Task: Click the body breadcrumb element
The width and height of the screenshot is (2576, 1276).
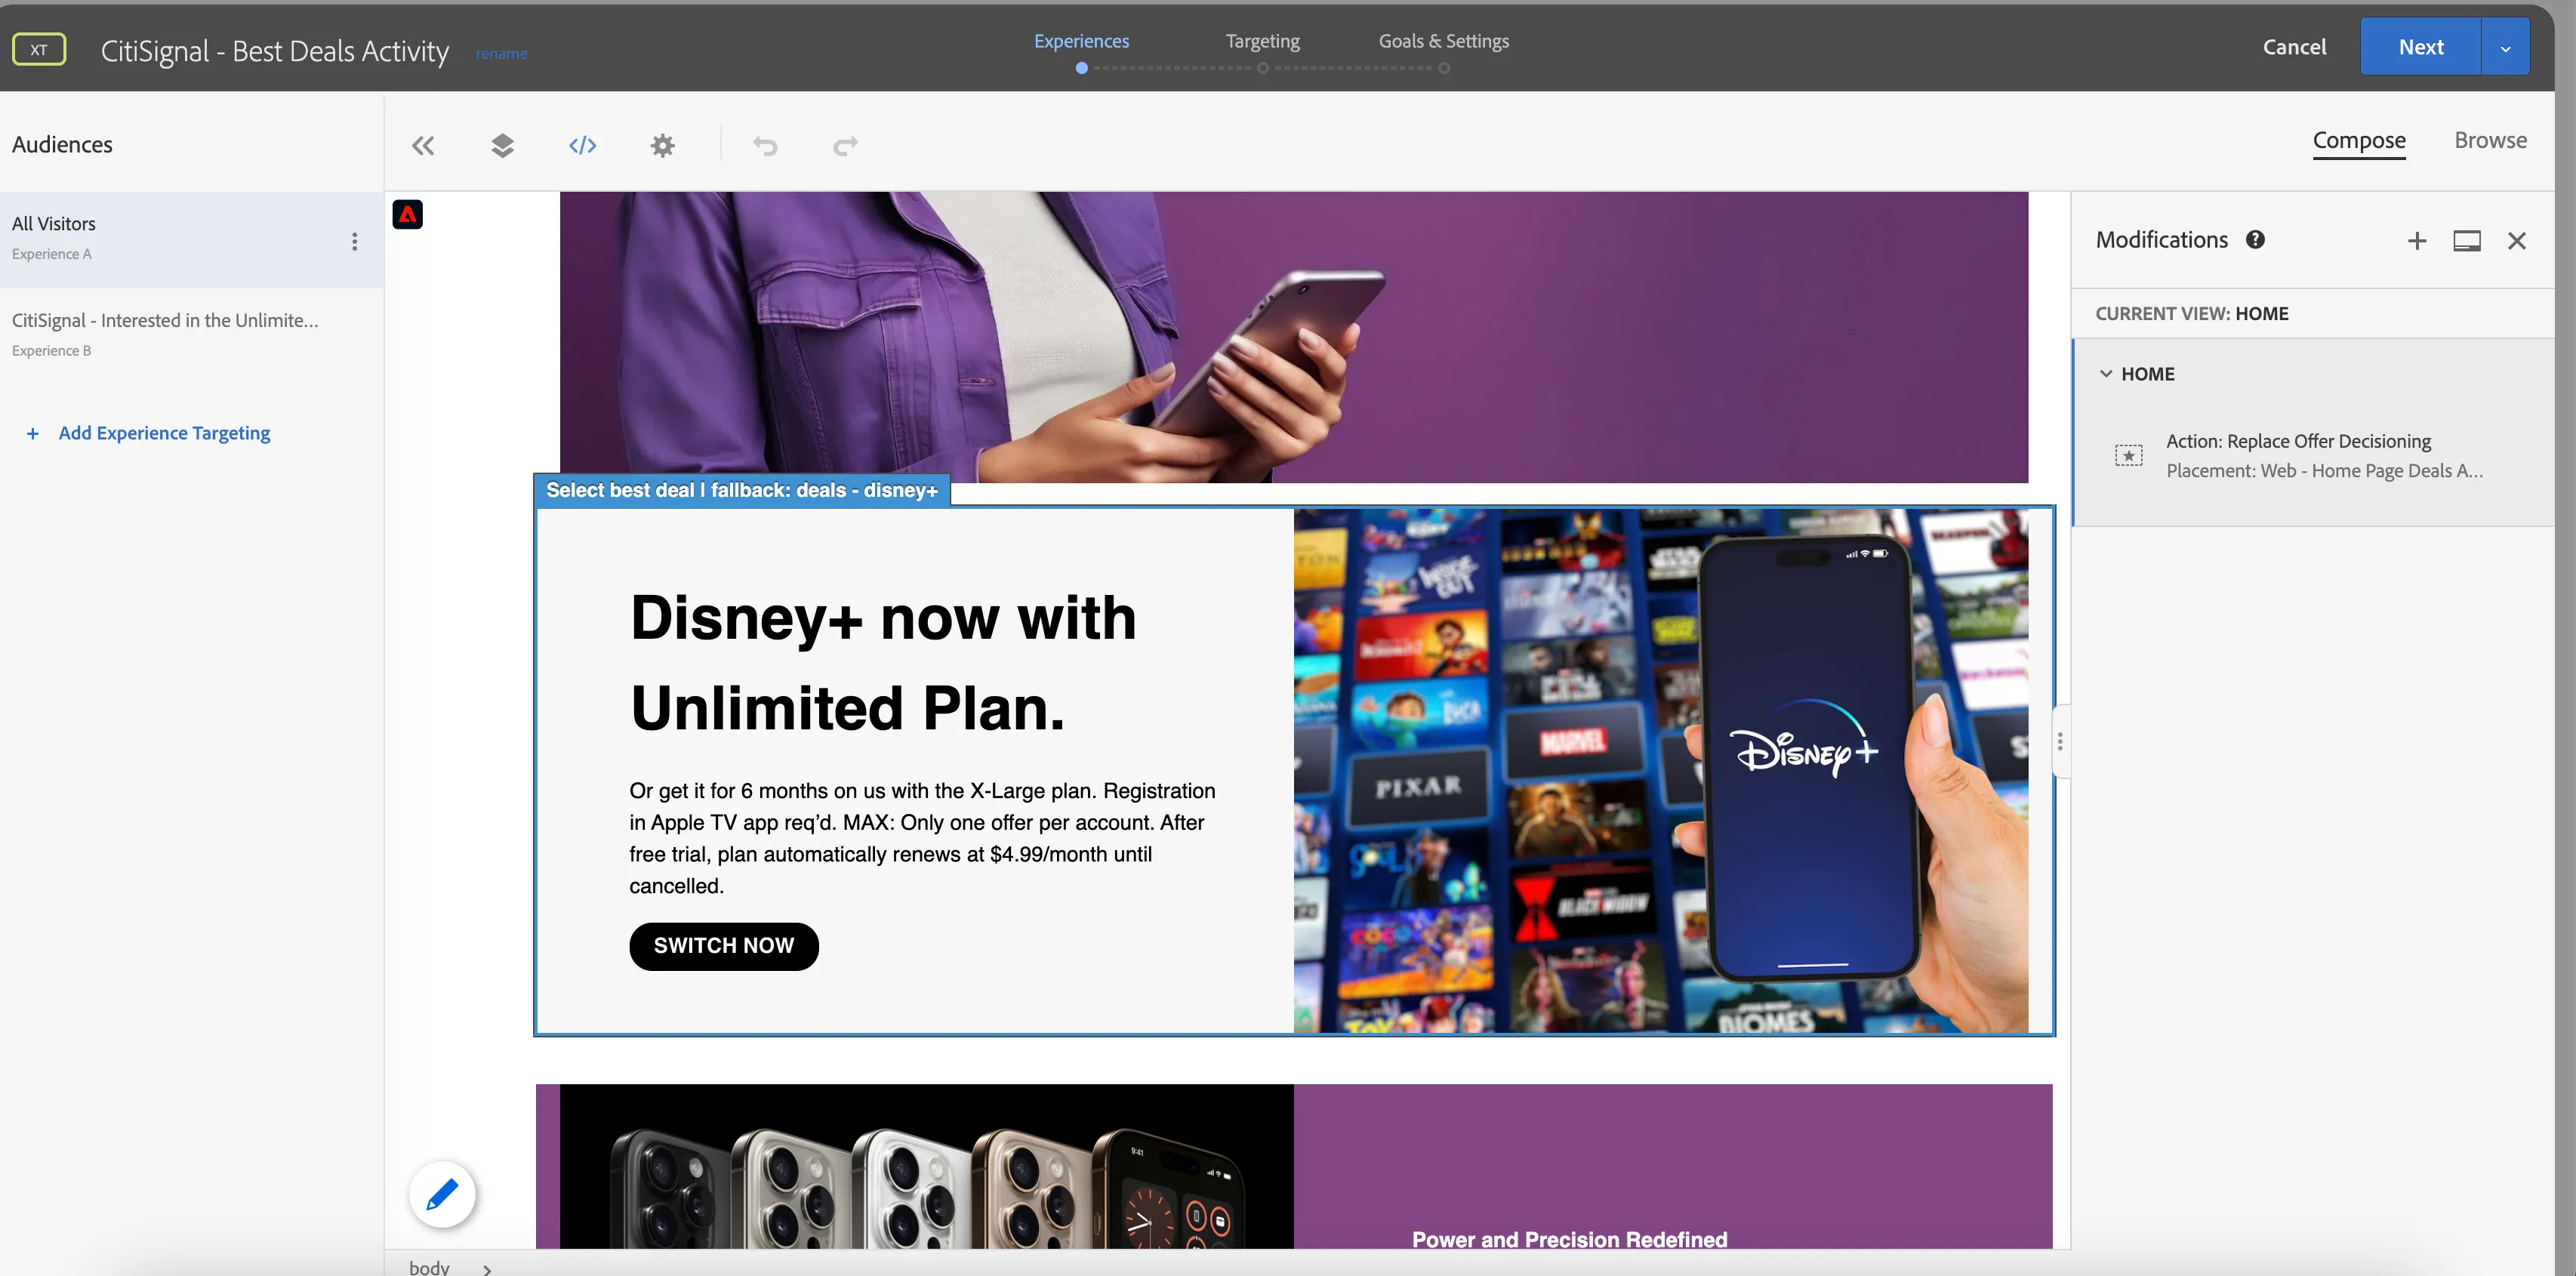Action: (x=429, y=1267)
